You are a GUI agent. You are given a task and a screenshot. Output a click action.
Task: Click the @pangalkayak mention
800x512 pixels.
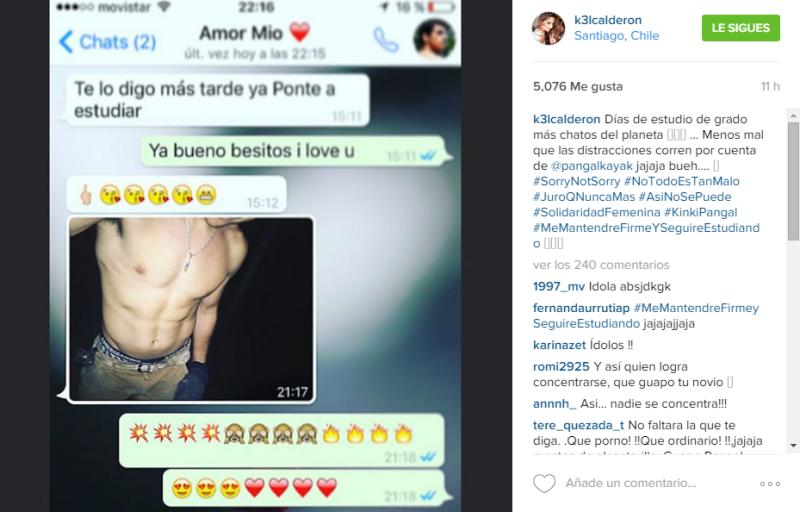[591, 166]
